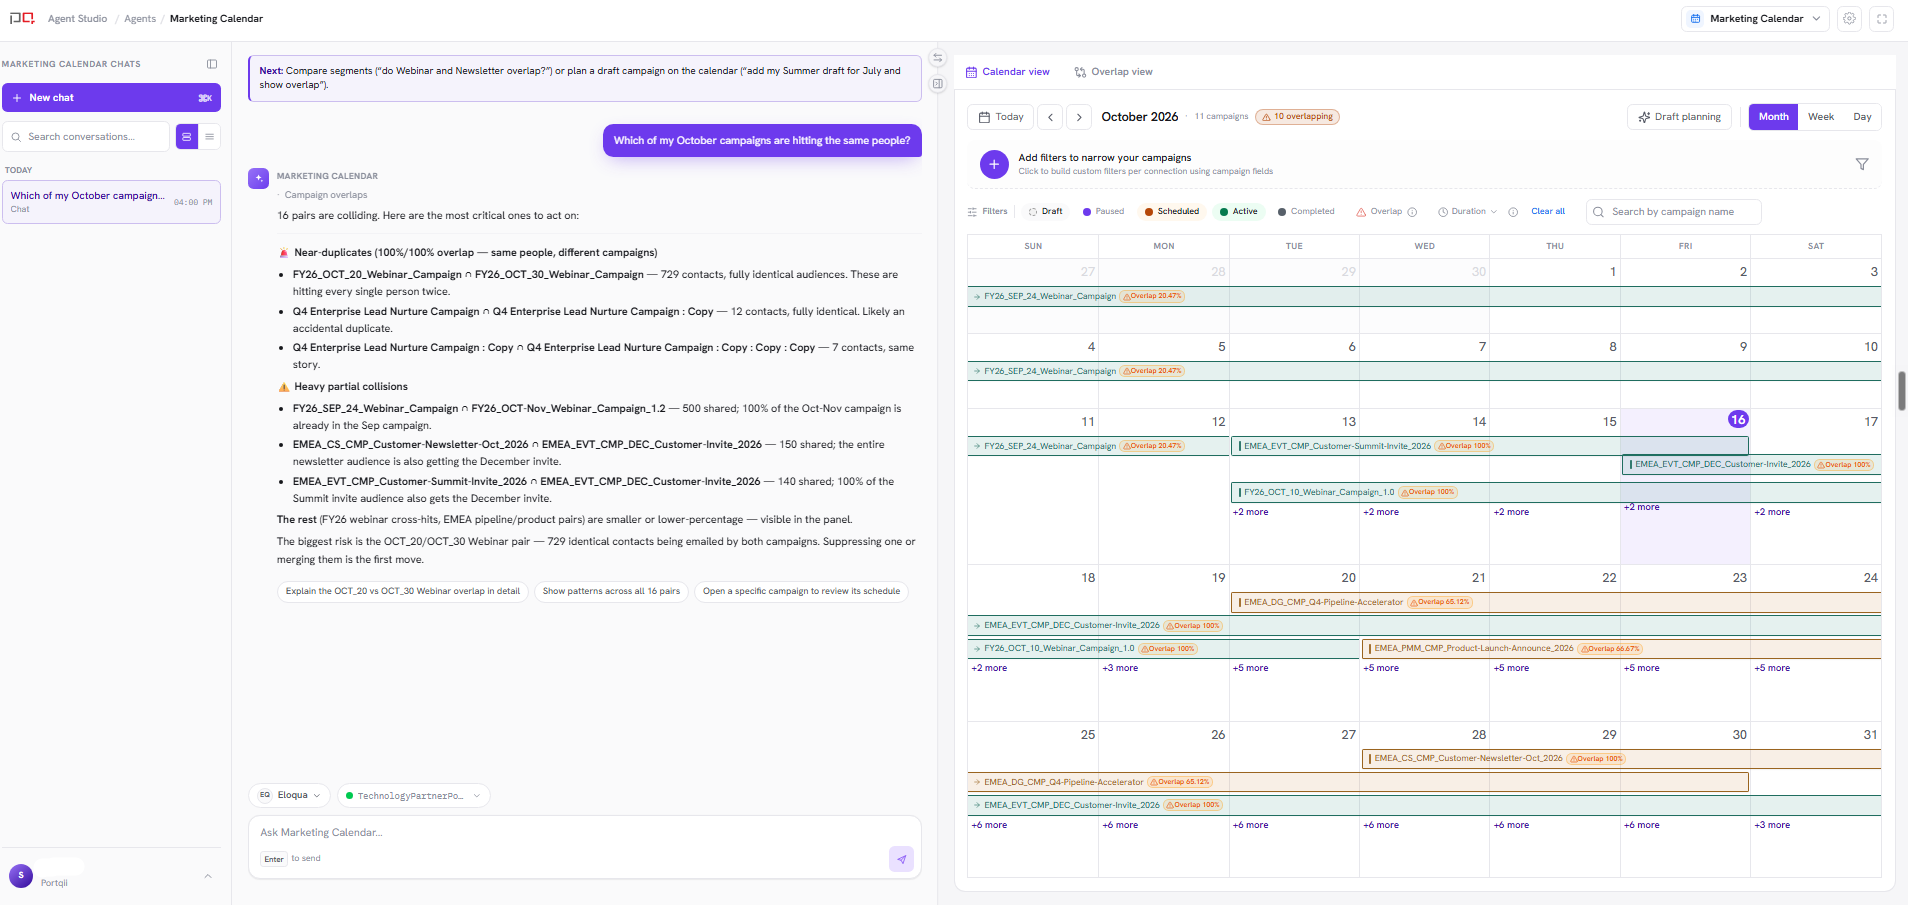Switch to the Calendar view tab
This screenshot has width=1908, height=905.
pos(1008,72)
